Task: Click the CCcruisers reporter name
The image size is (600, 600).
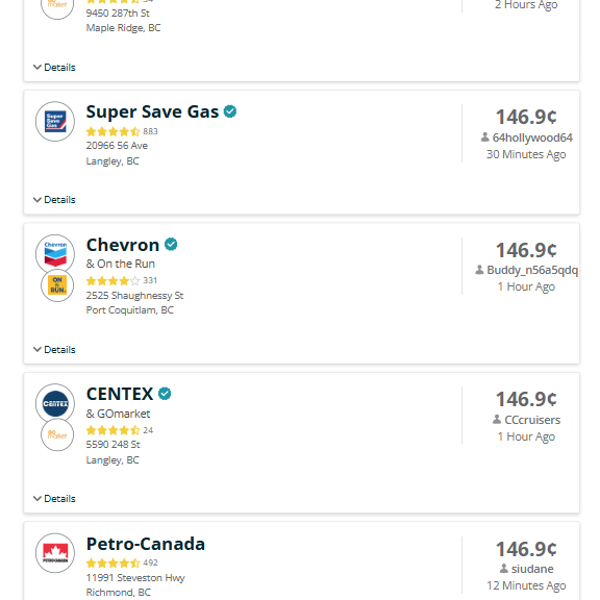Action: (531, 420)
